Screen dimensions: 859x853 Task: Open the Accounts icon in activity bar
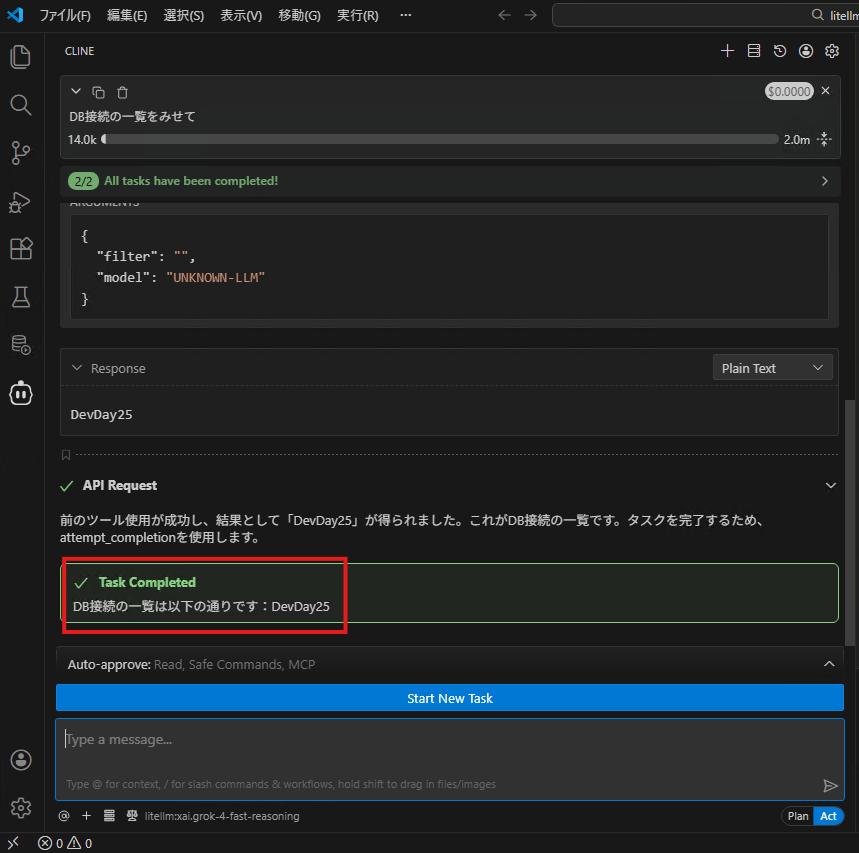[21, 760]
